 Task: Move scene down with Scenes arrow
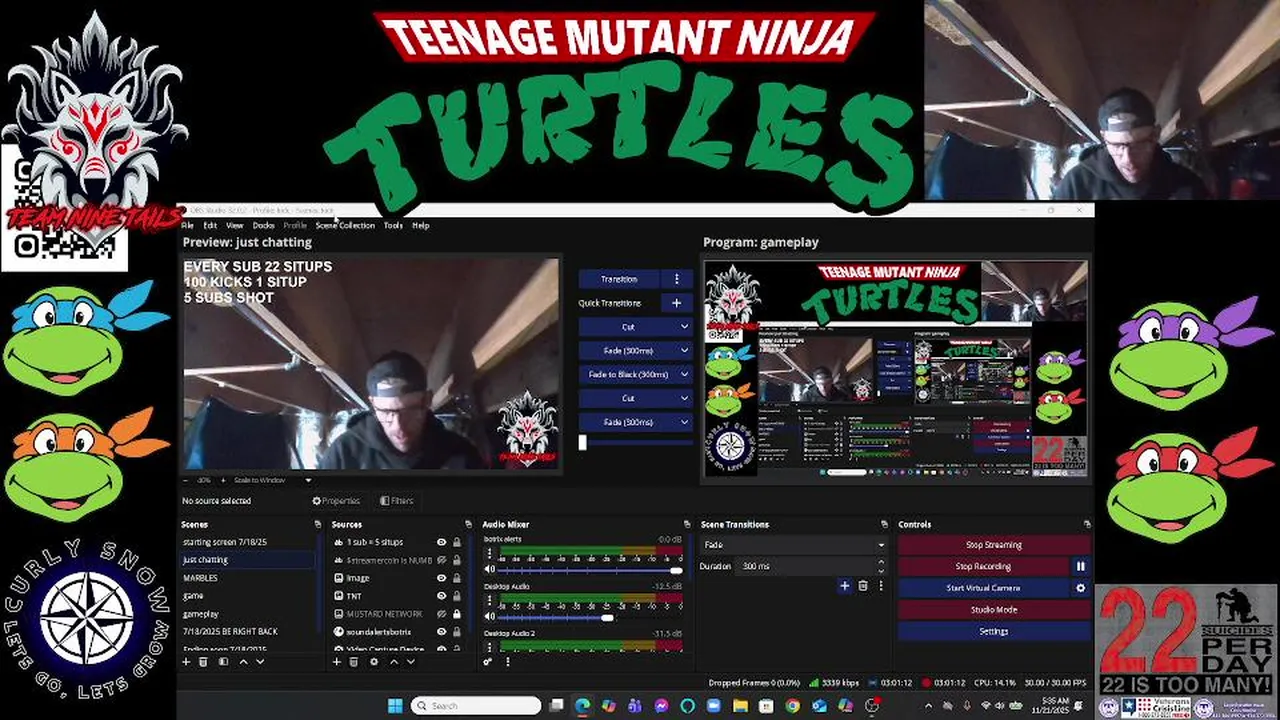260,662
